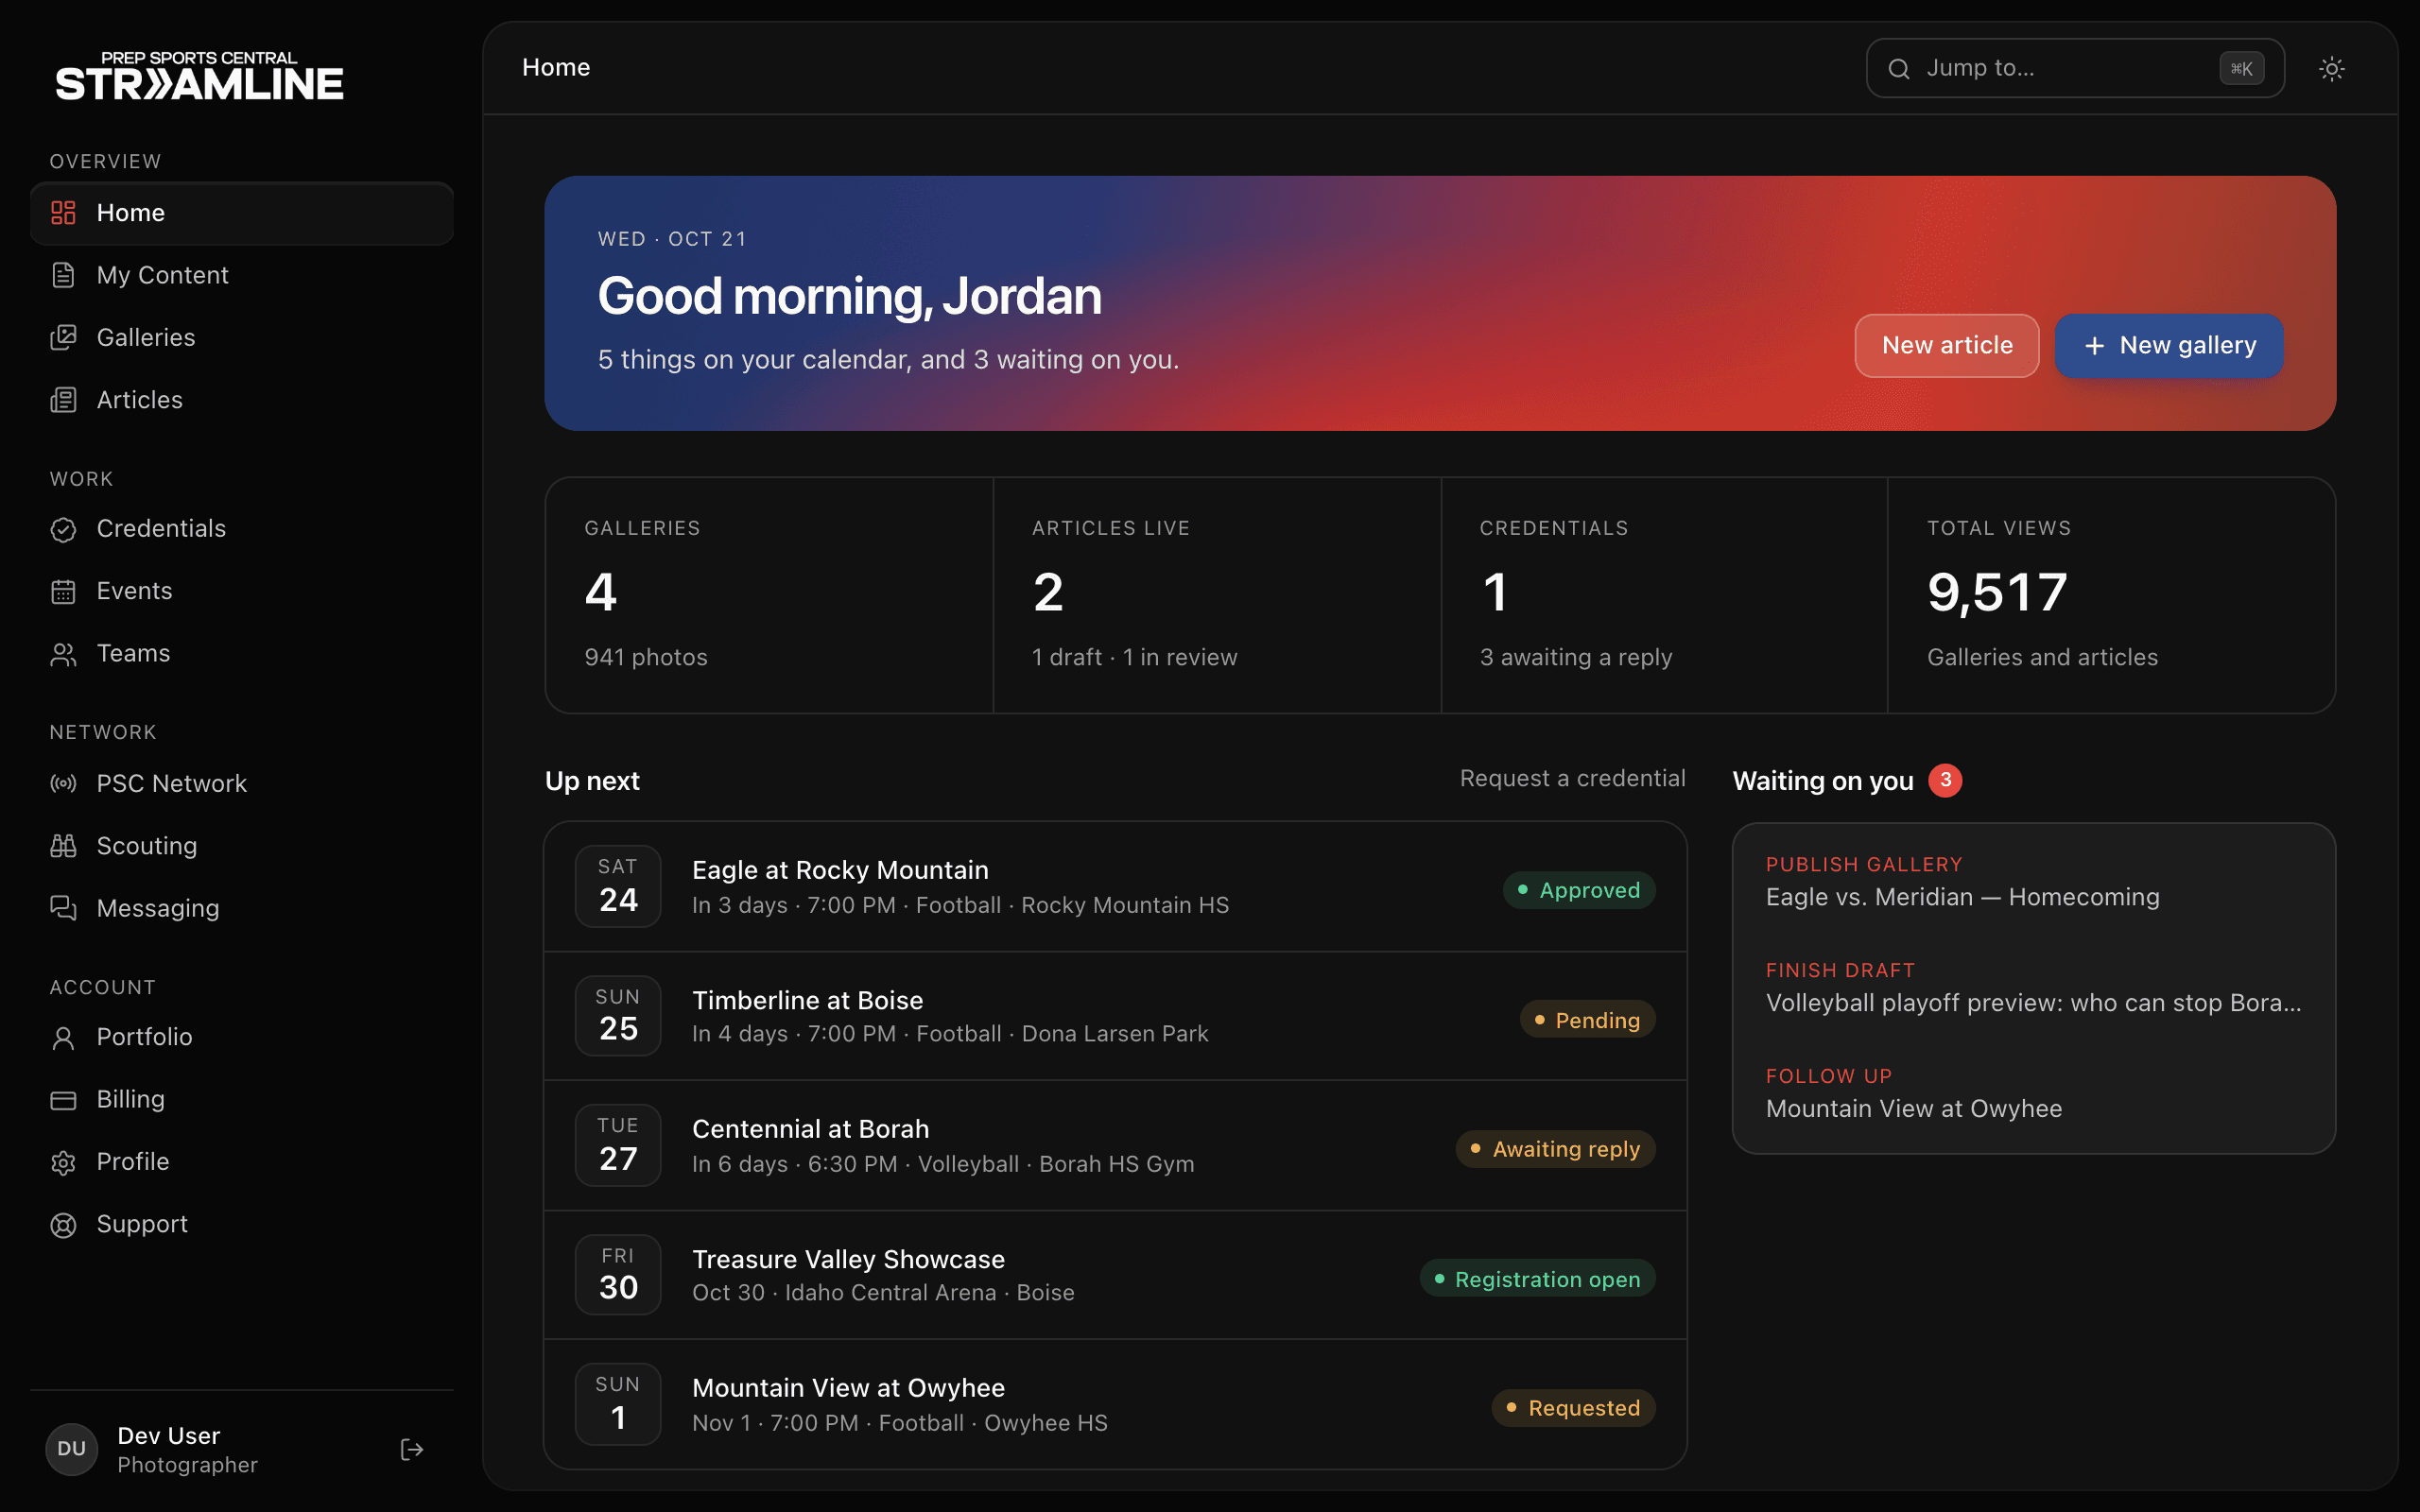Click the Requested status badge

click(x=1573, y=1408)
